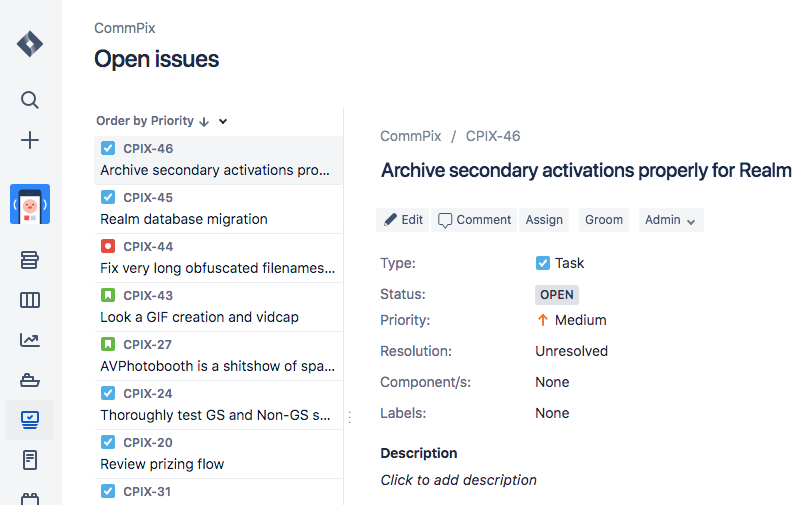
Task: Click the Groom button
Action: (604, 220)
